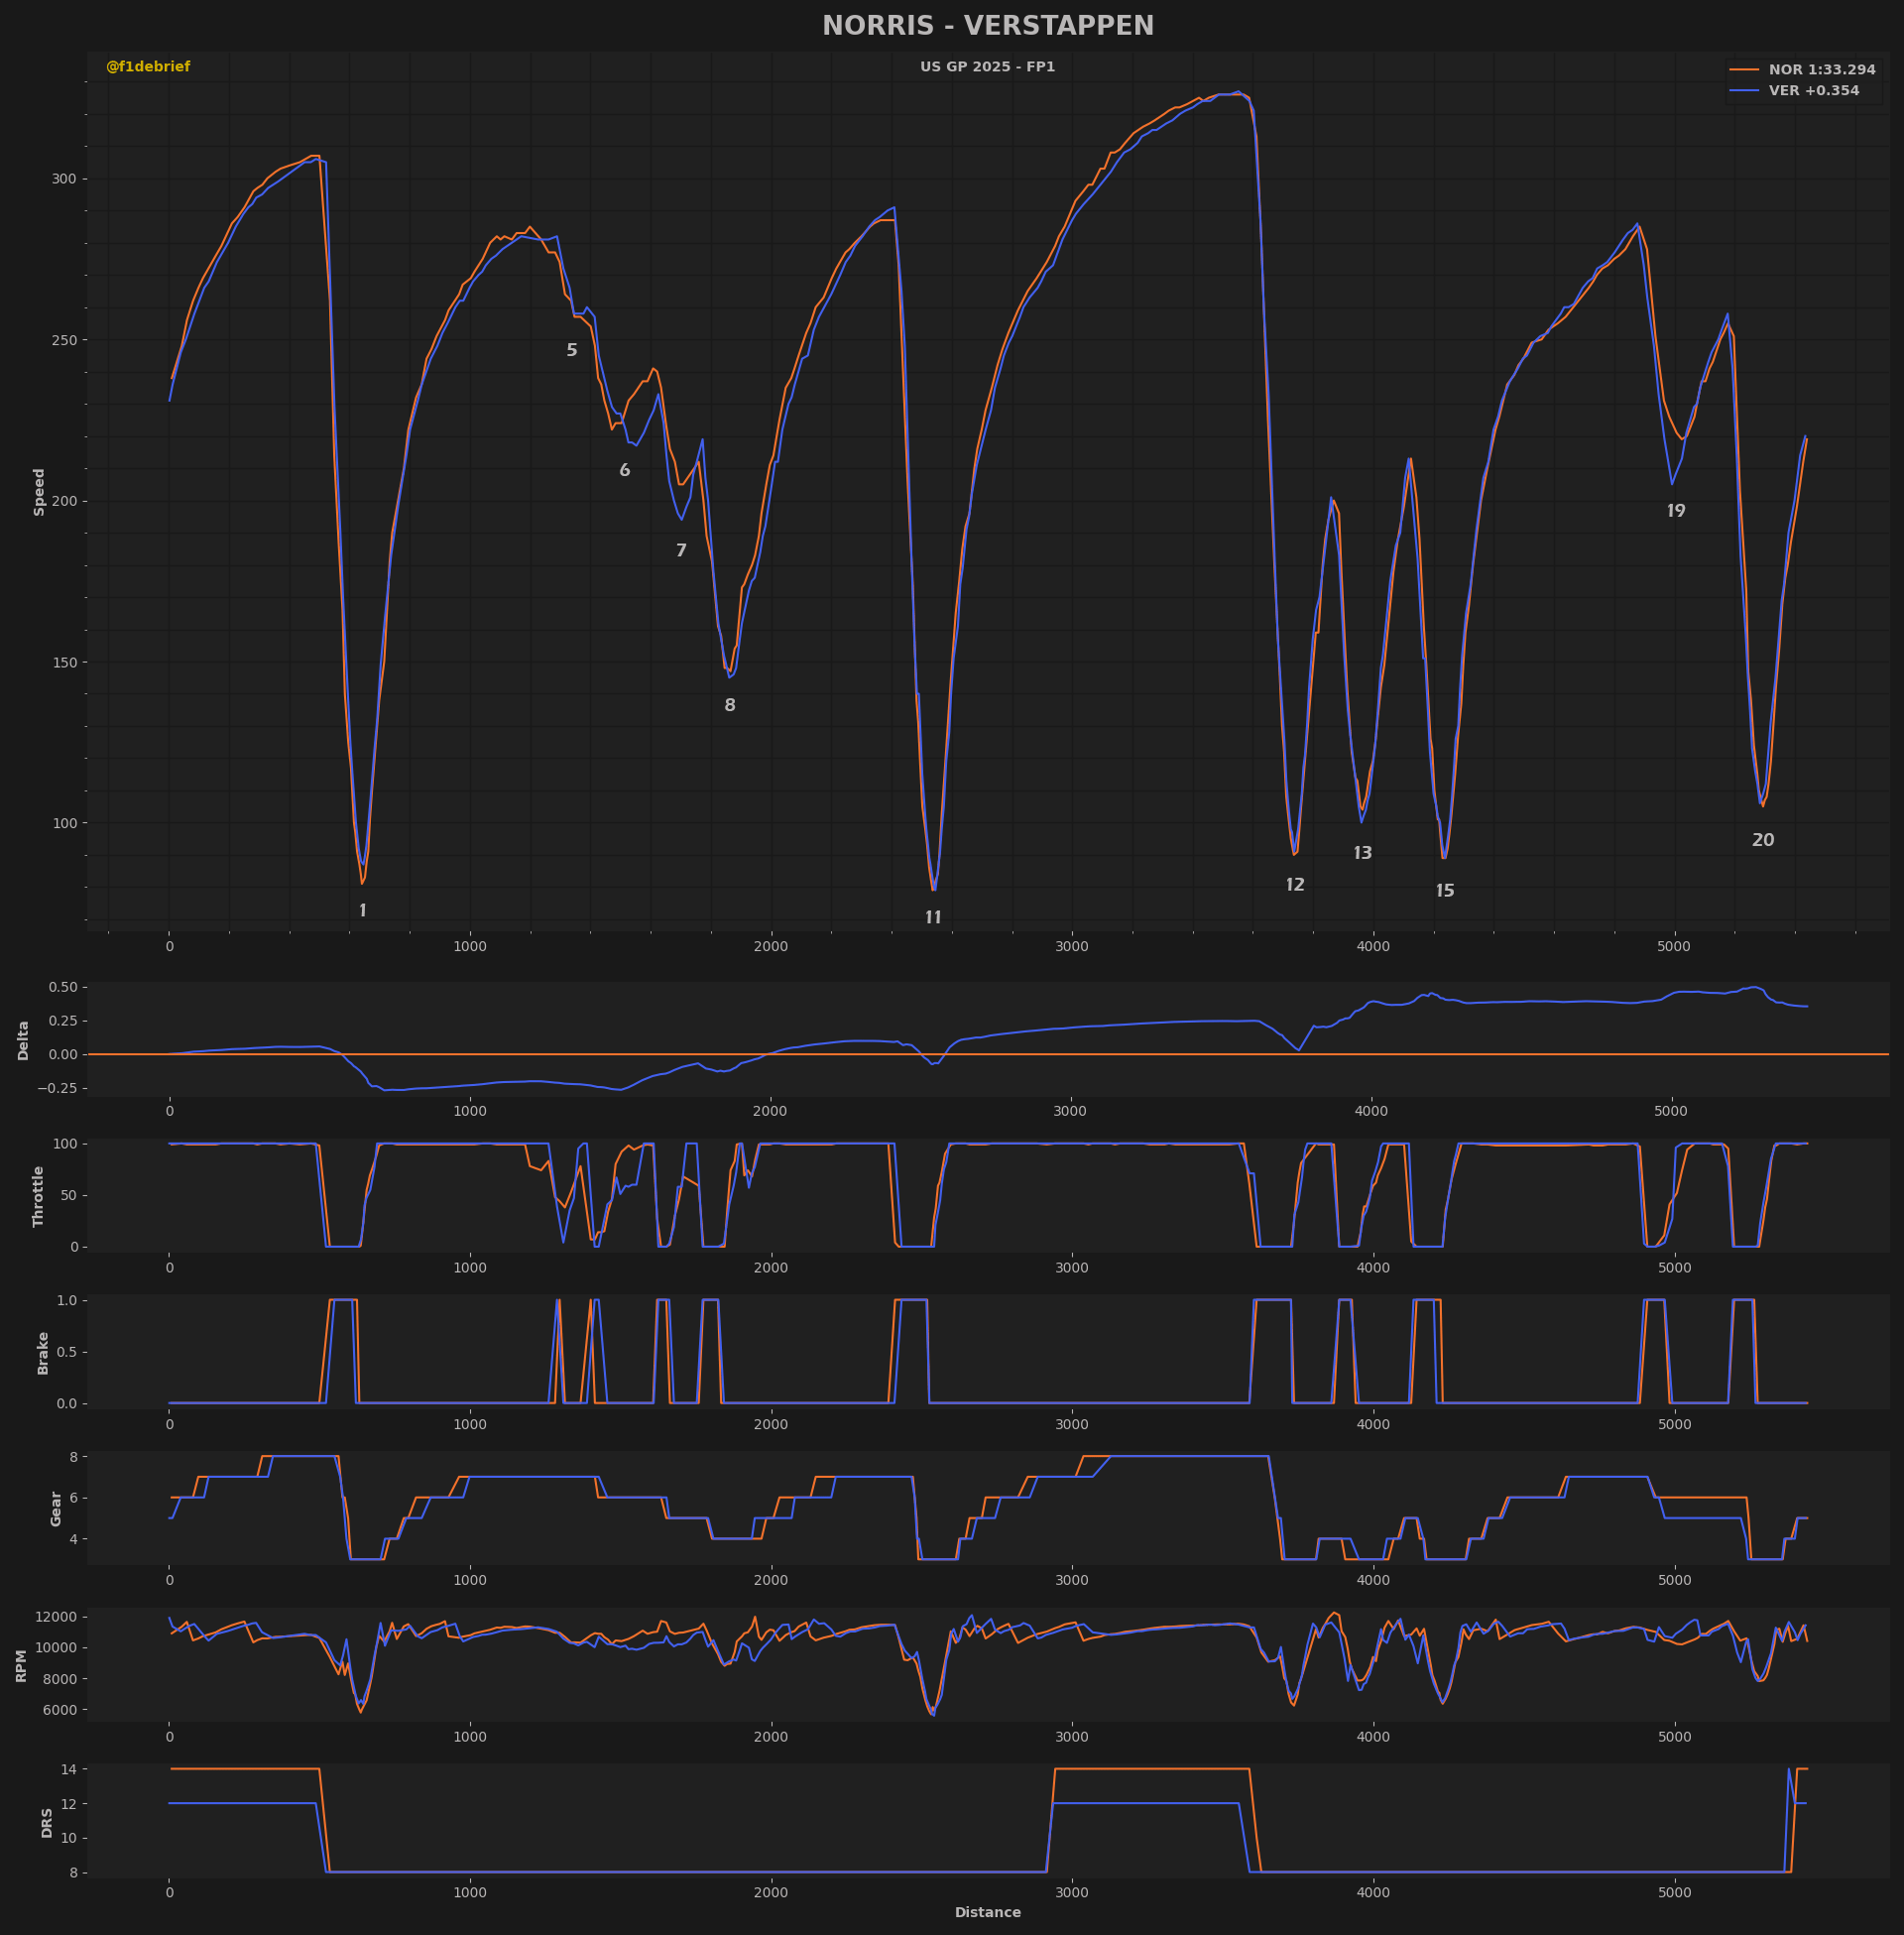Select the NOR 1:33.294 legend entry
The width and height of the screenshot is (1904, 1935).
(1802, 70)
